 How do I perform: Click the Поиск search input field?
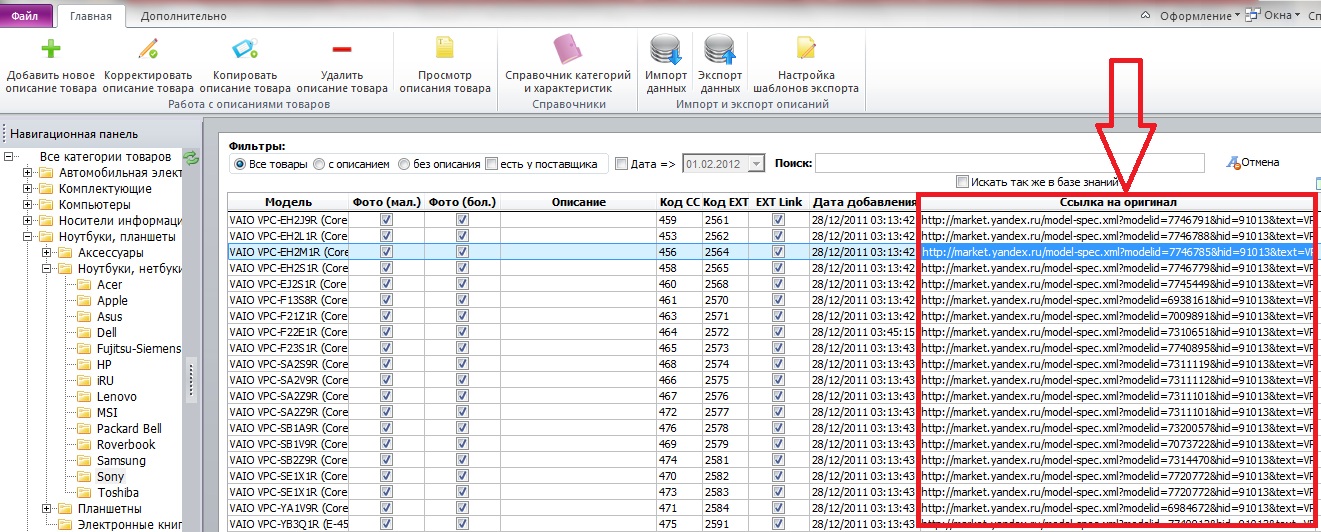(x=1009, y=163)
